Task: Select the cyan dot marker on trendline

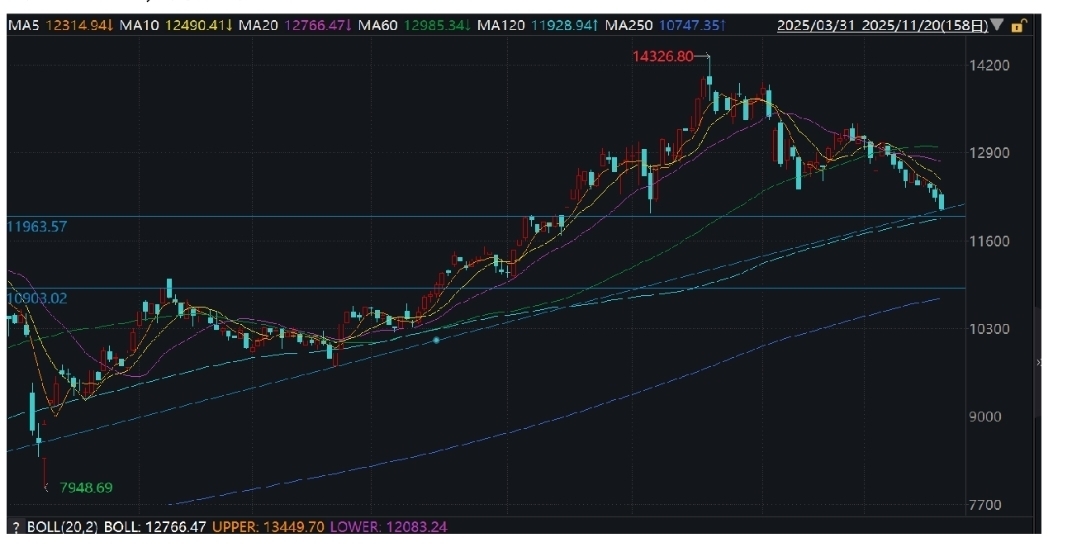Action: coord(436,340)
